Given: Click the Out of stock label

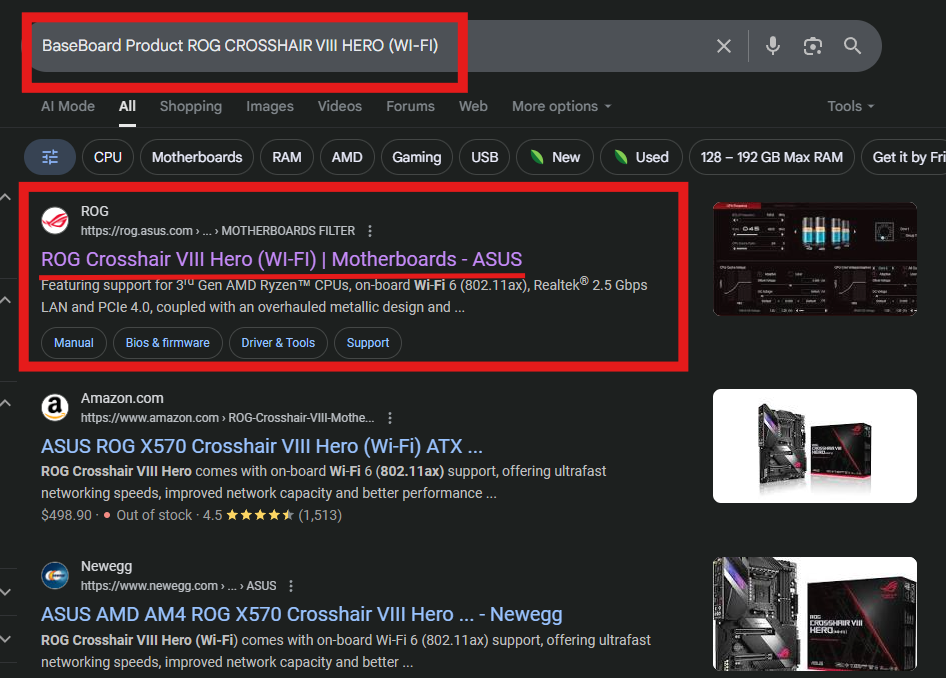Looking at the screenshot, I should pyautogui.click(x=154, y=515).
